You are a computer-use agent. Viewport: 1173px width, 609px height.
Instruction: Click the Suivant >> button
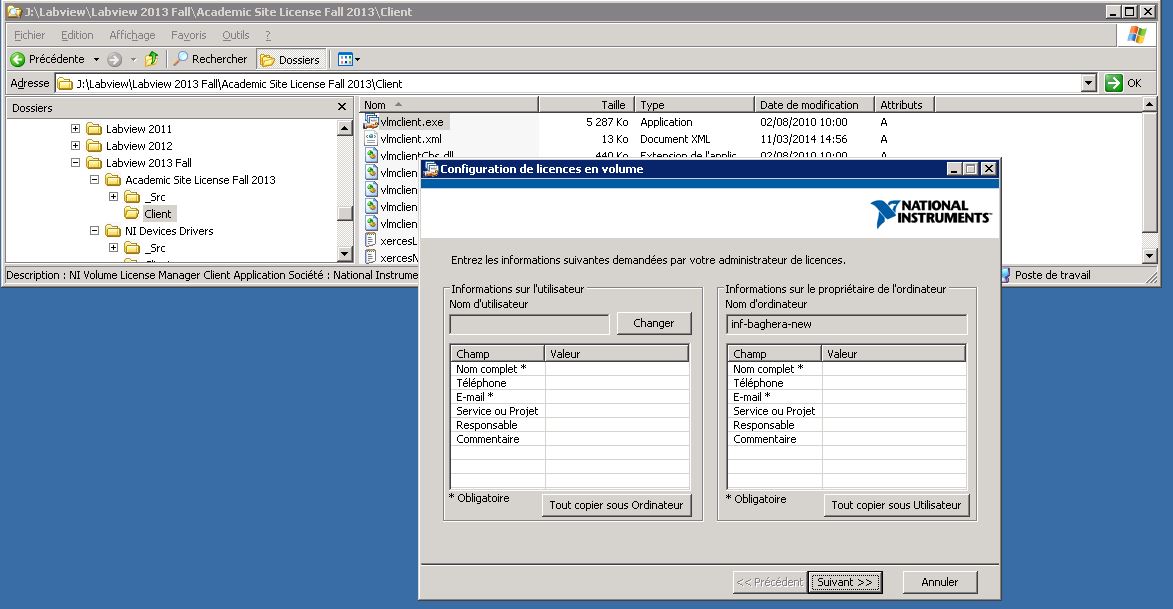(845, 582)
